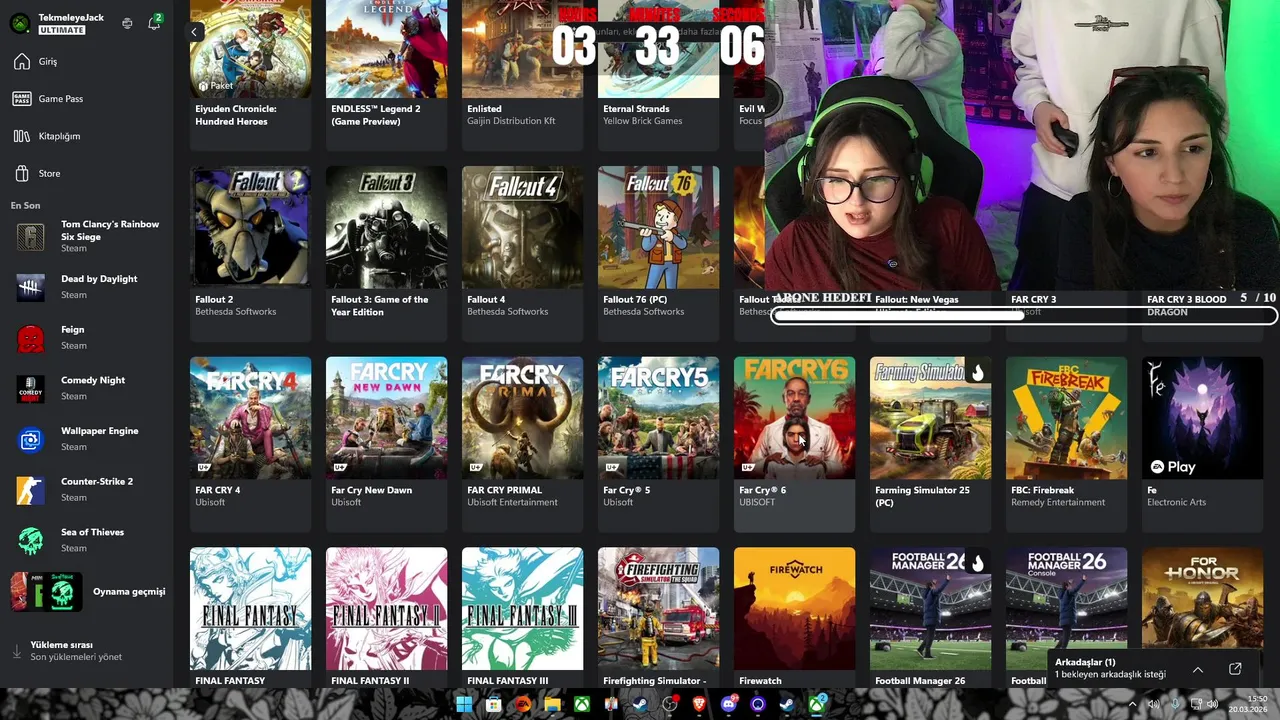1280x720 pixels.
Task: Open the Far Cry 6 game tile
Action: pyautogui.click(x=794, y=445)
